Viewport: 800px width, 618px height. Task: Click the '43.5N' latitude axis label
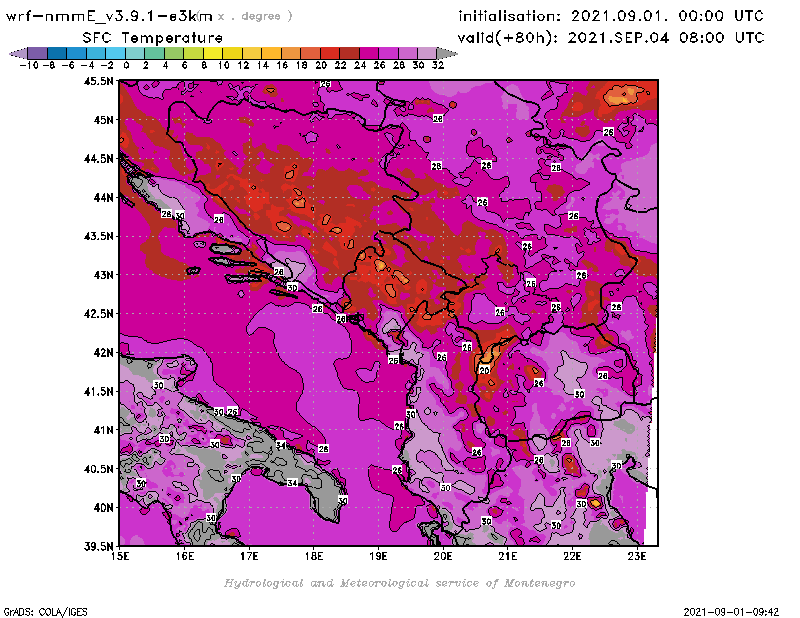pos(98,236)
